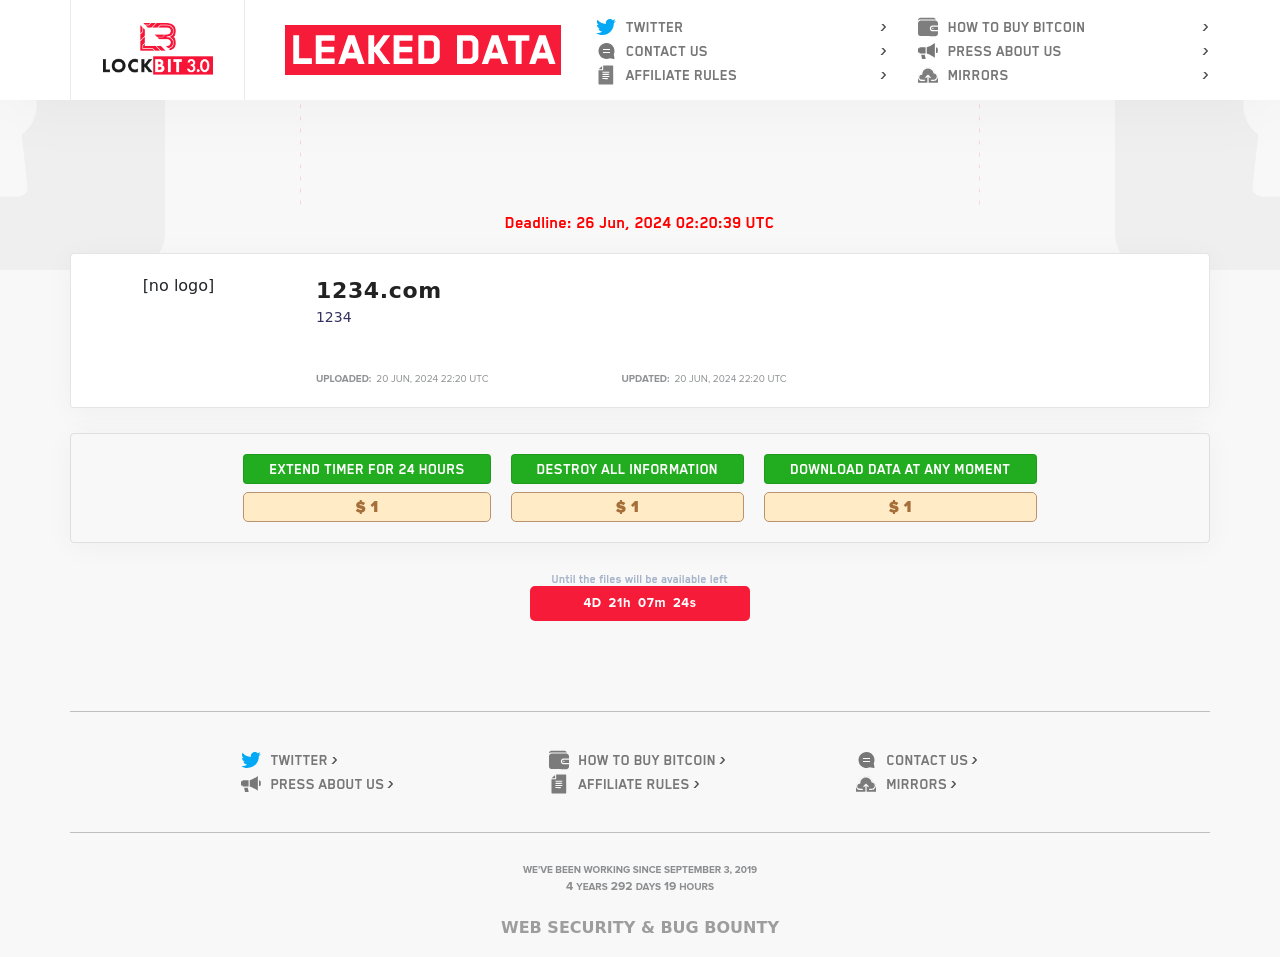Click the footer Twitter bird icon
Image resolution: width=1280 pixels, height=957 pixels.
pos(251,760)
